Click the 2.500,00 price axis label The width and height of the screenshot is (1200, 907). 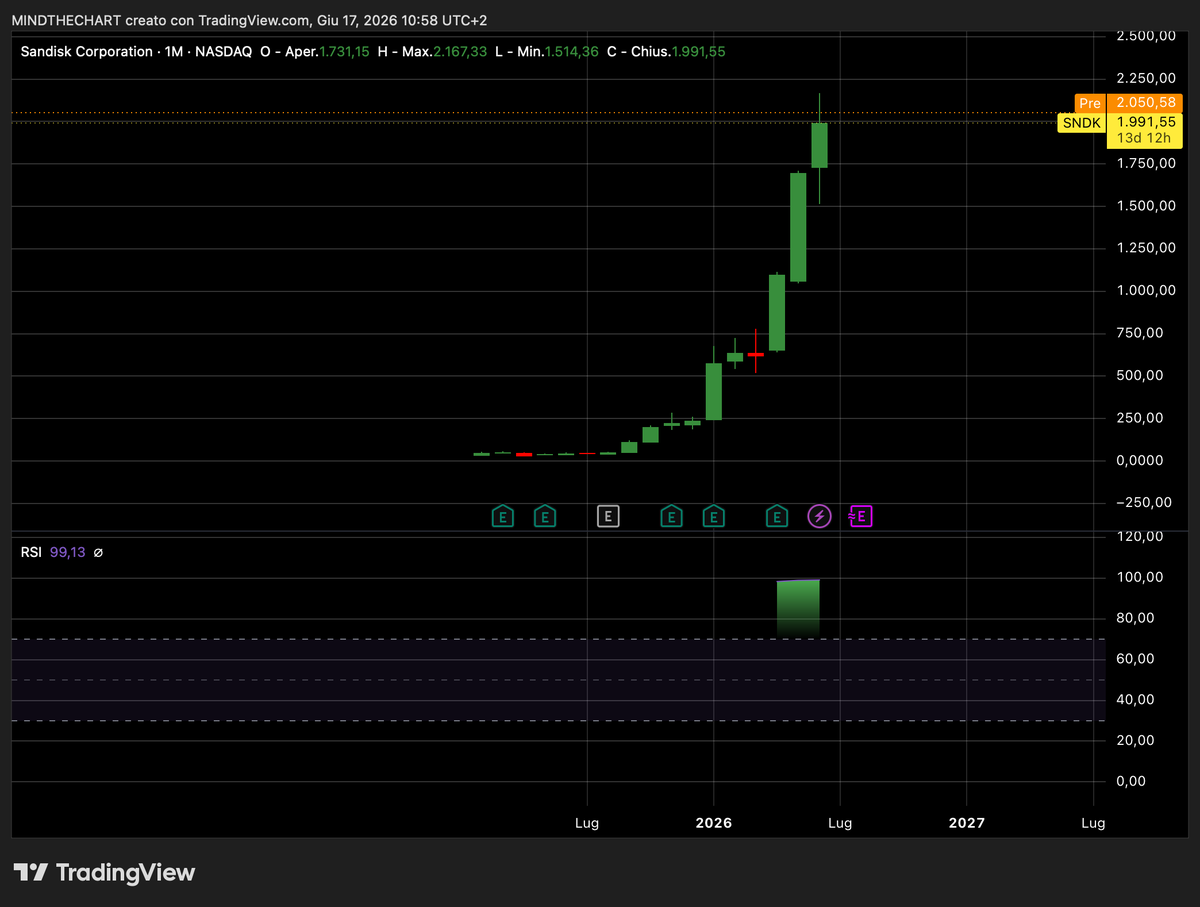(1146, 36)
